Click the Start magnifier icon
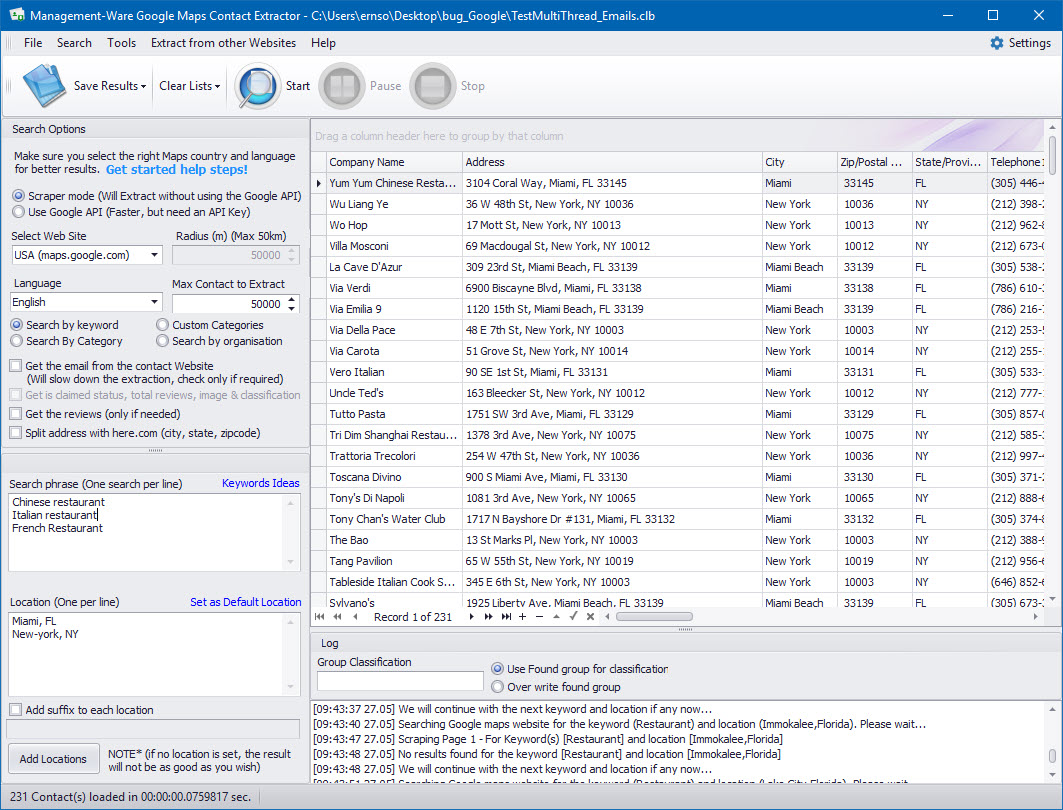This screenshot has height=810, width=1063. click(x=258, y=86)
